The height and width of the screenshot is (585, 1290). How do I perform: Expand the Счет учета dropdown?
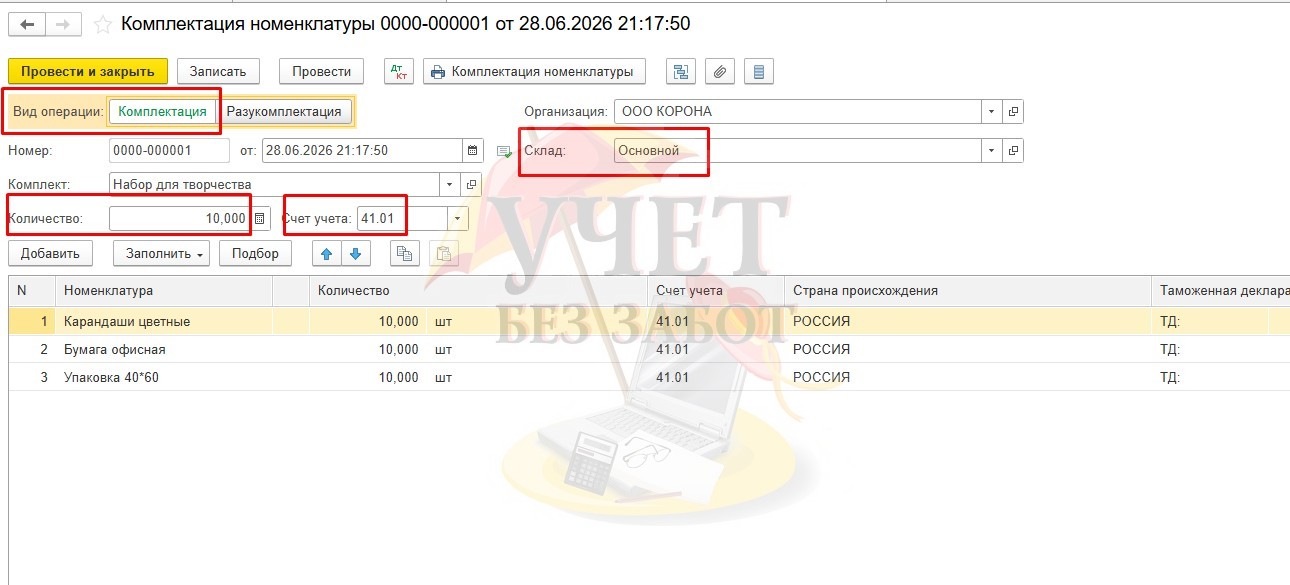click(459, 218)
